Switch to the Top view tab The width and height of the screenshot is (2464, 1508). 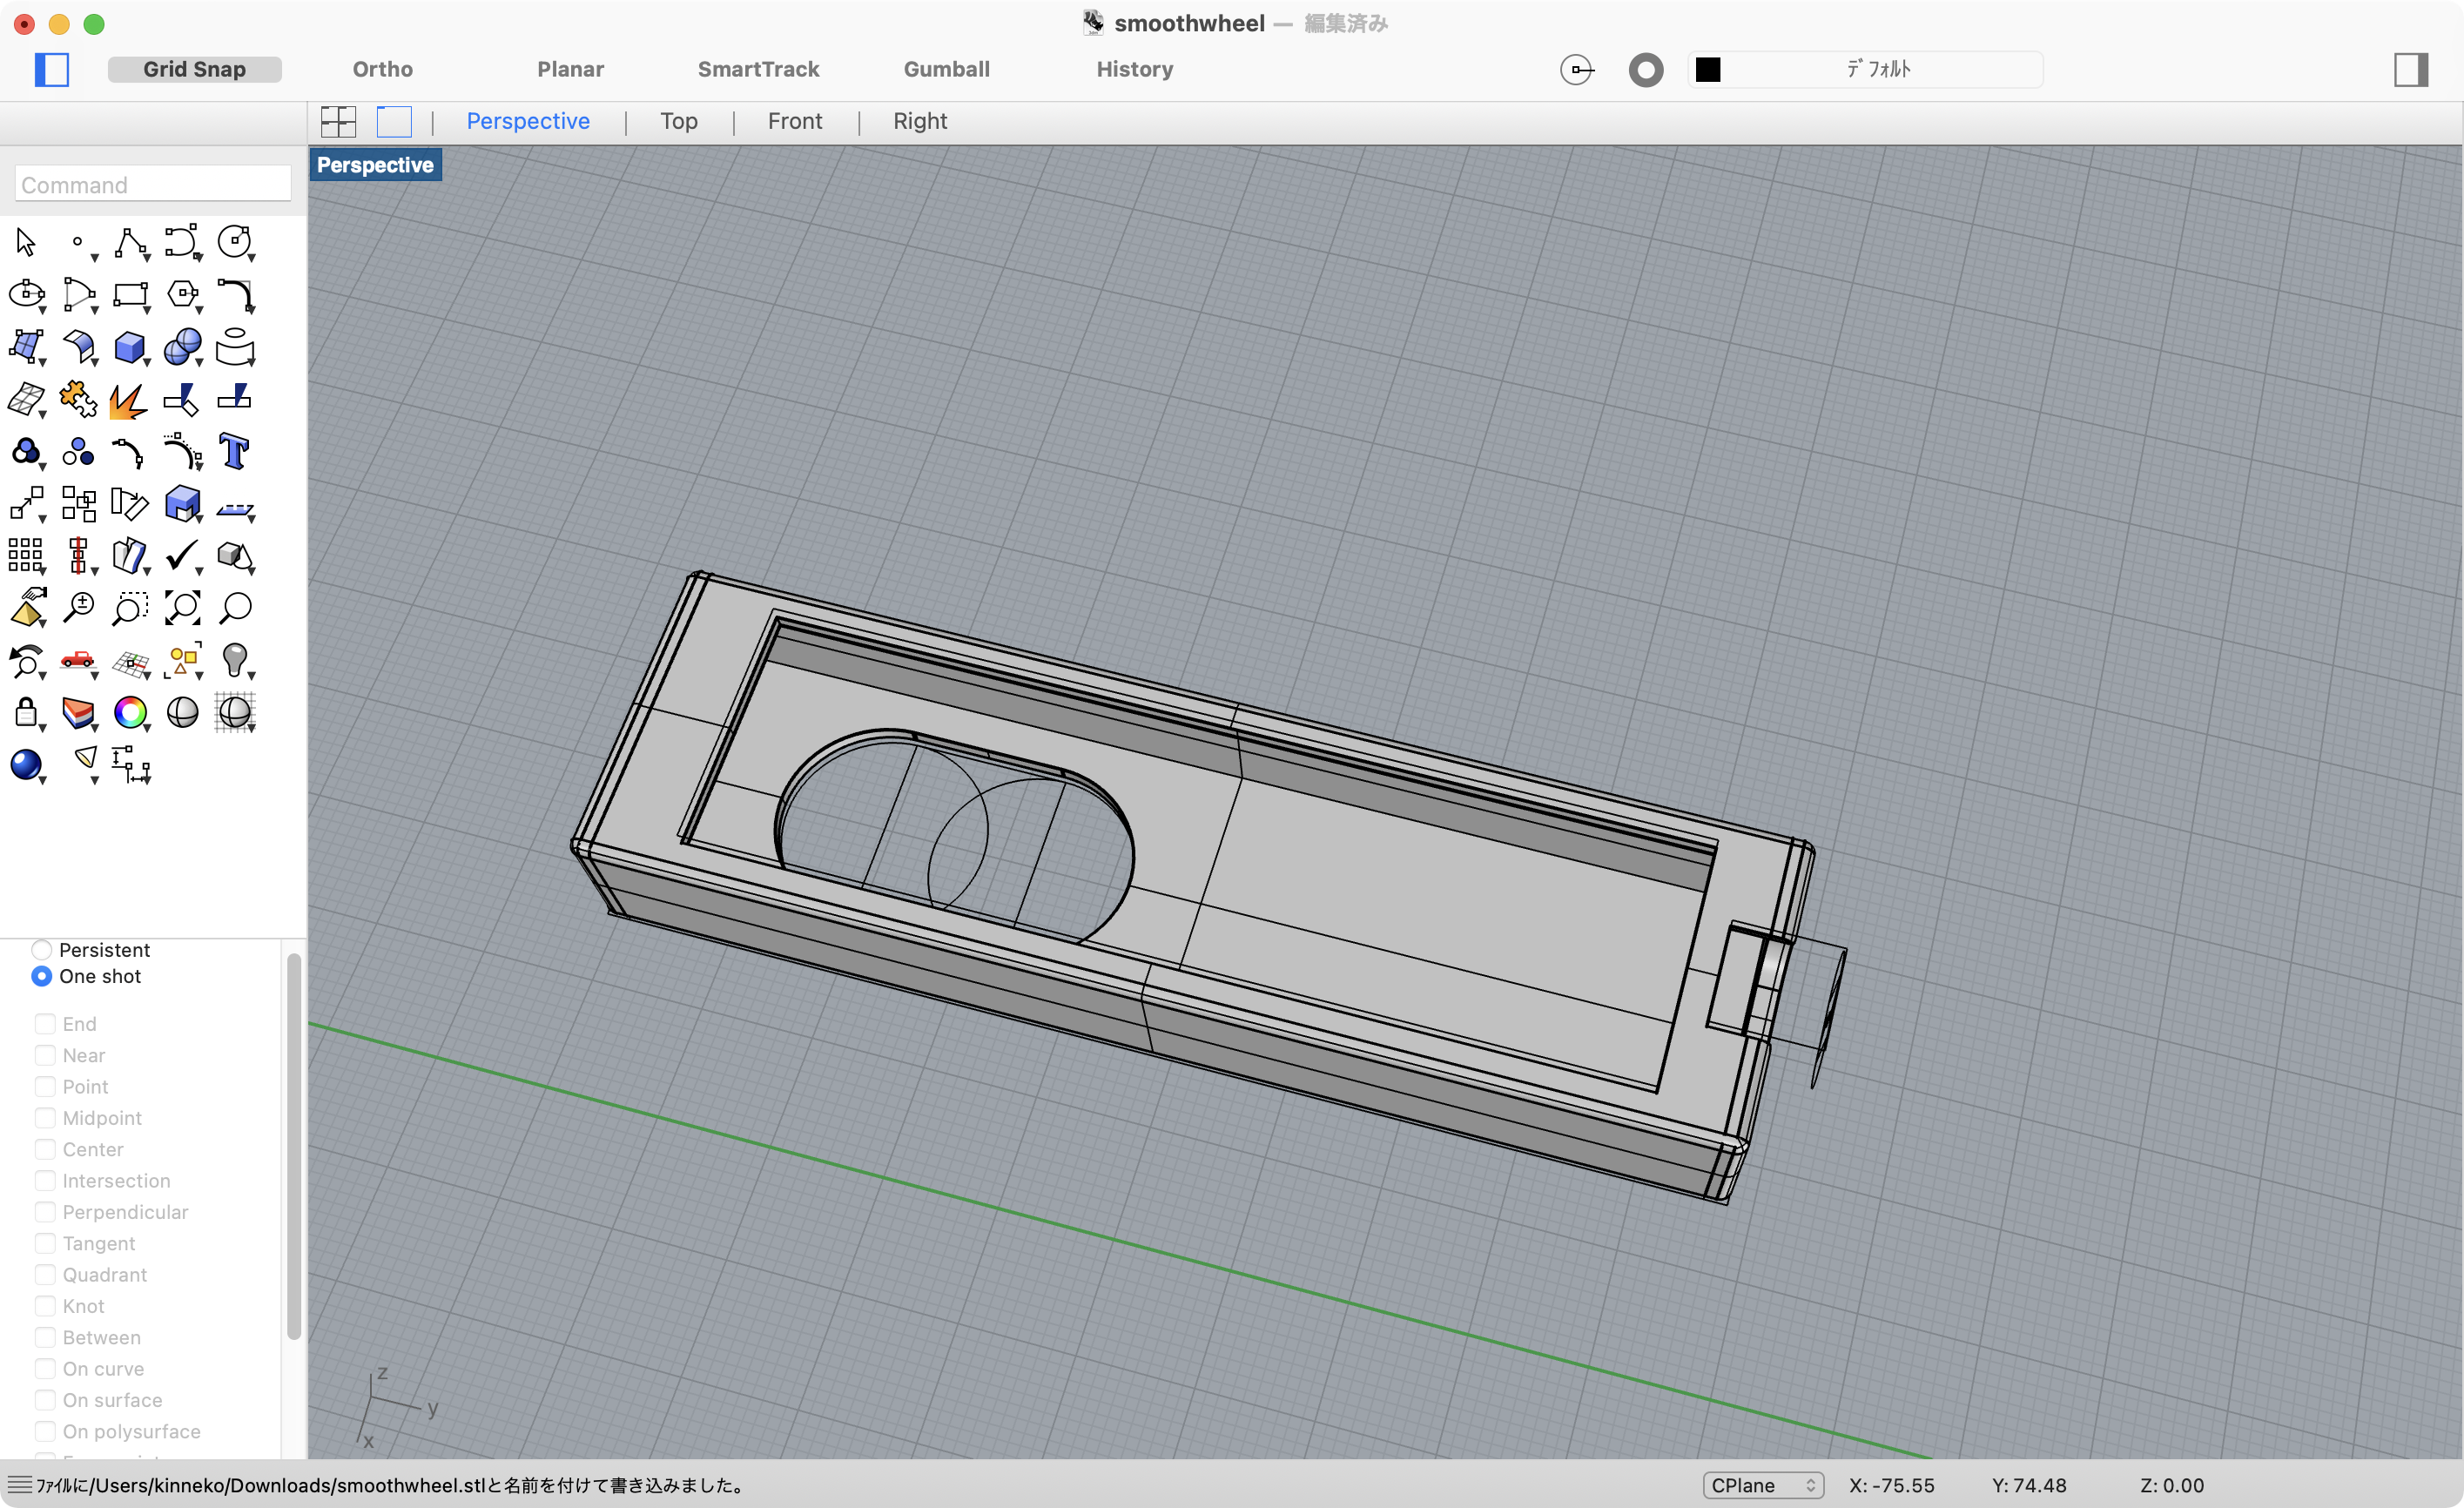click(679, 121)
